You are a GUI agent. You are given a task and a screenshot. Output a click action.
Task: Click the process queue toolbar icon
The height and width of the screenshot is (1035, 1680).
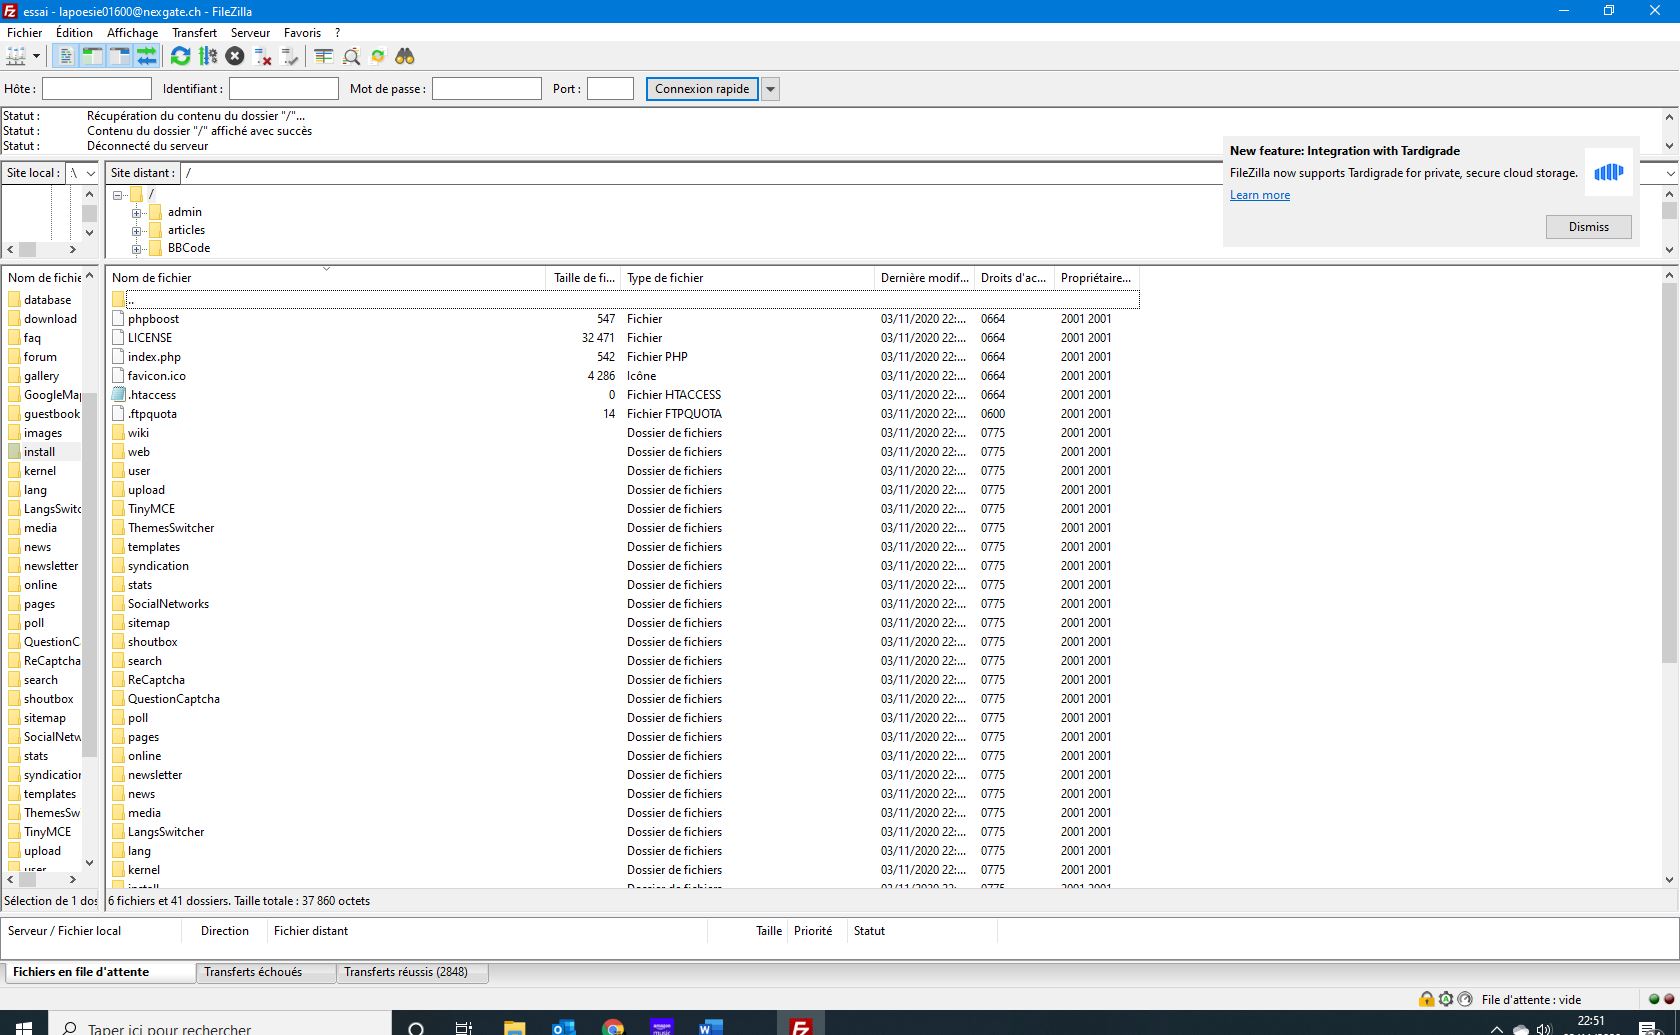(x=208, y=57)
